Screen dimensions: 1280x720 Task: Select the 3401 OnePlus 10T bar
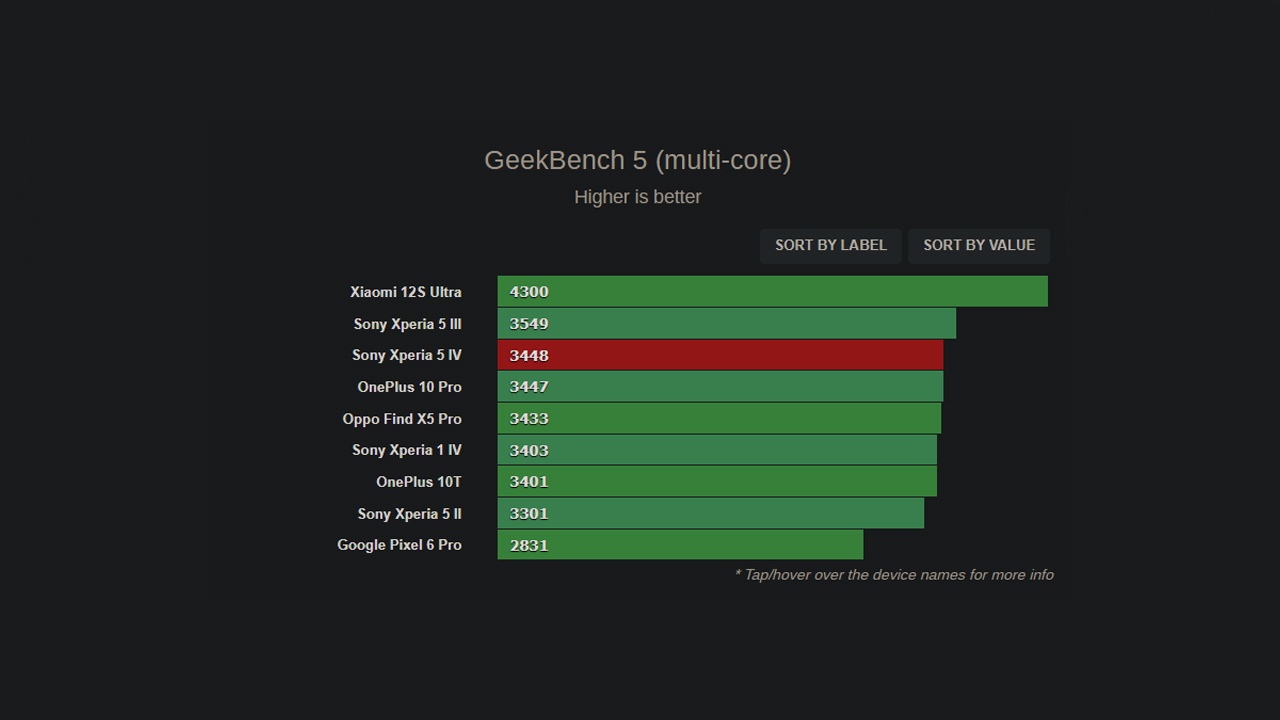point(717,481)
